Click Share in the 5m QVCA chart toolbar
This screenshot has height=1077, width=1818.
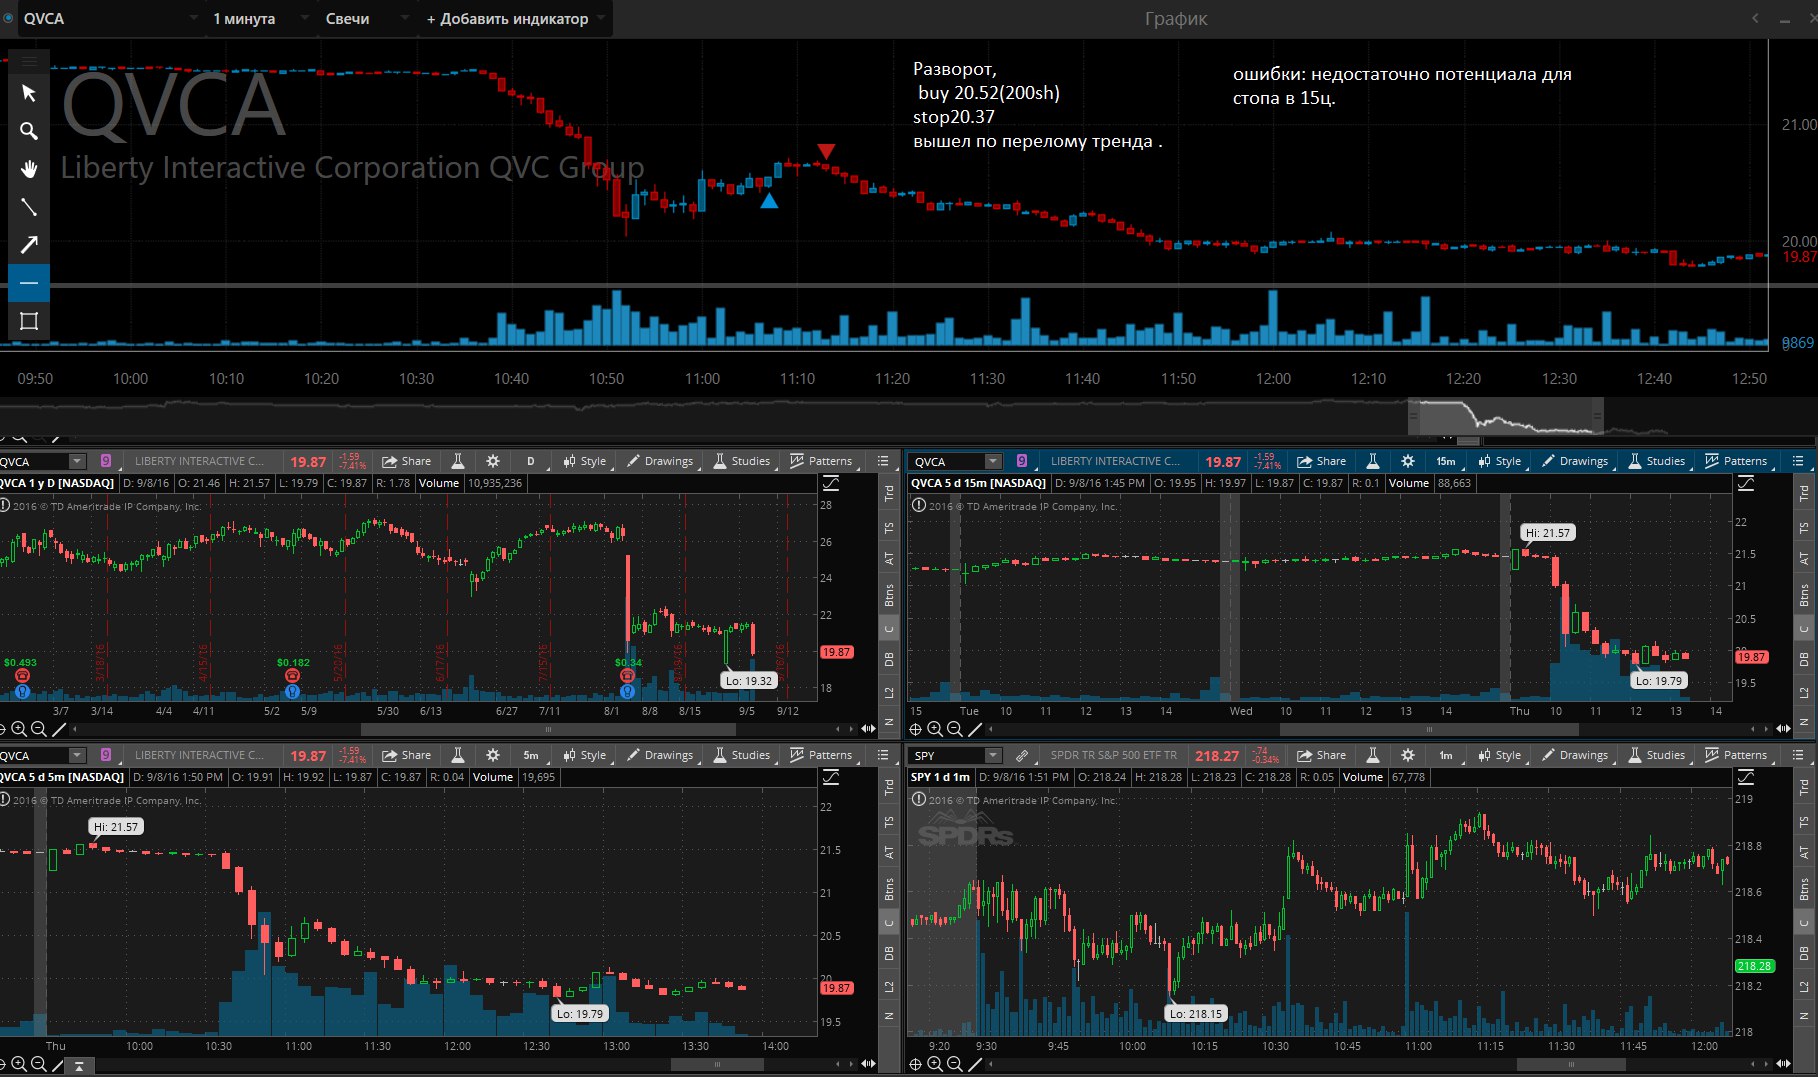click(406, 755)
